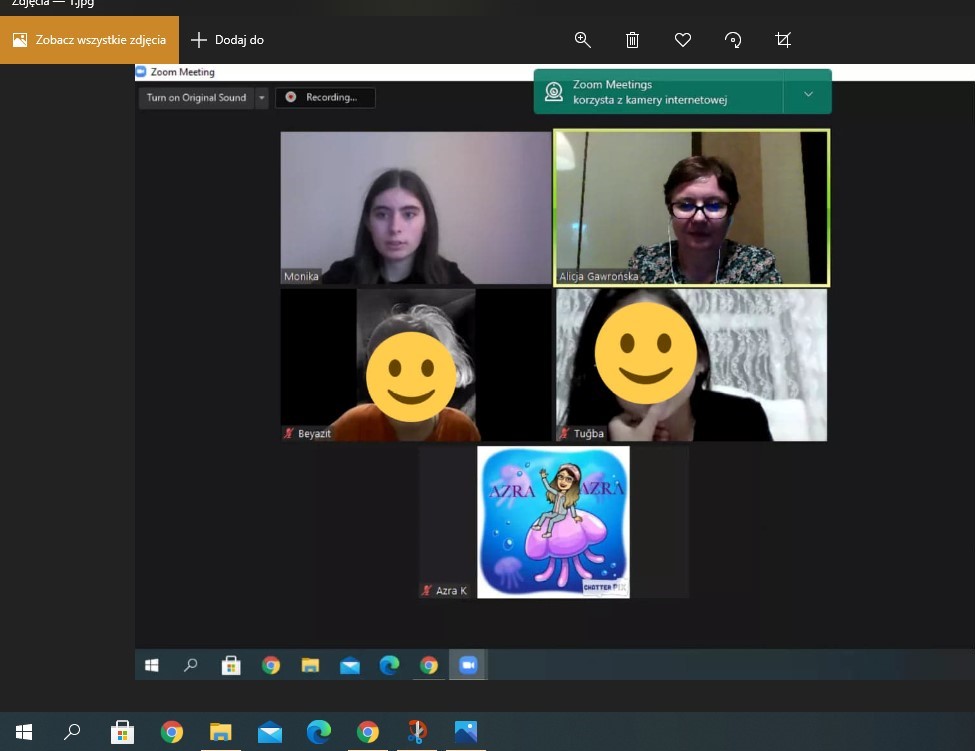Click the zoom magnifier icon in Photos toolbar

[x=582, y=40]
